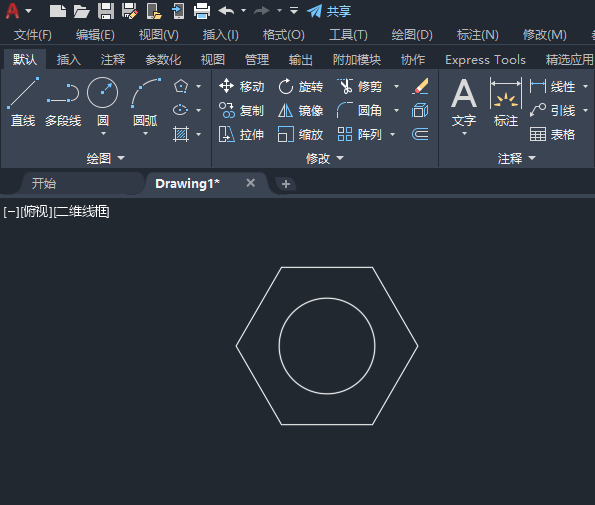
Task: Select the Stretch (拉伸) tool
Action: 241,134
